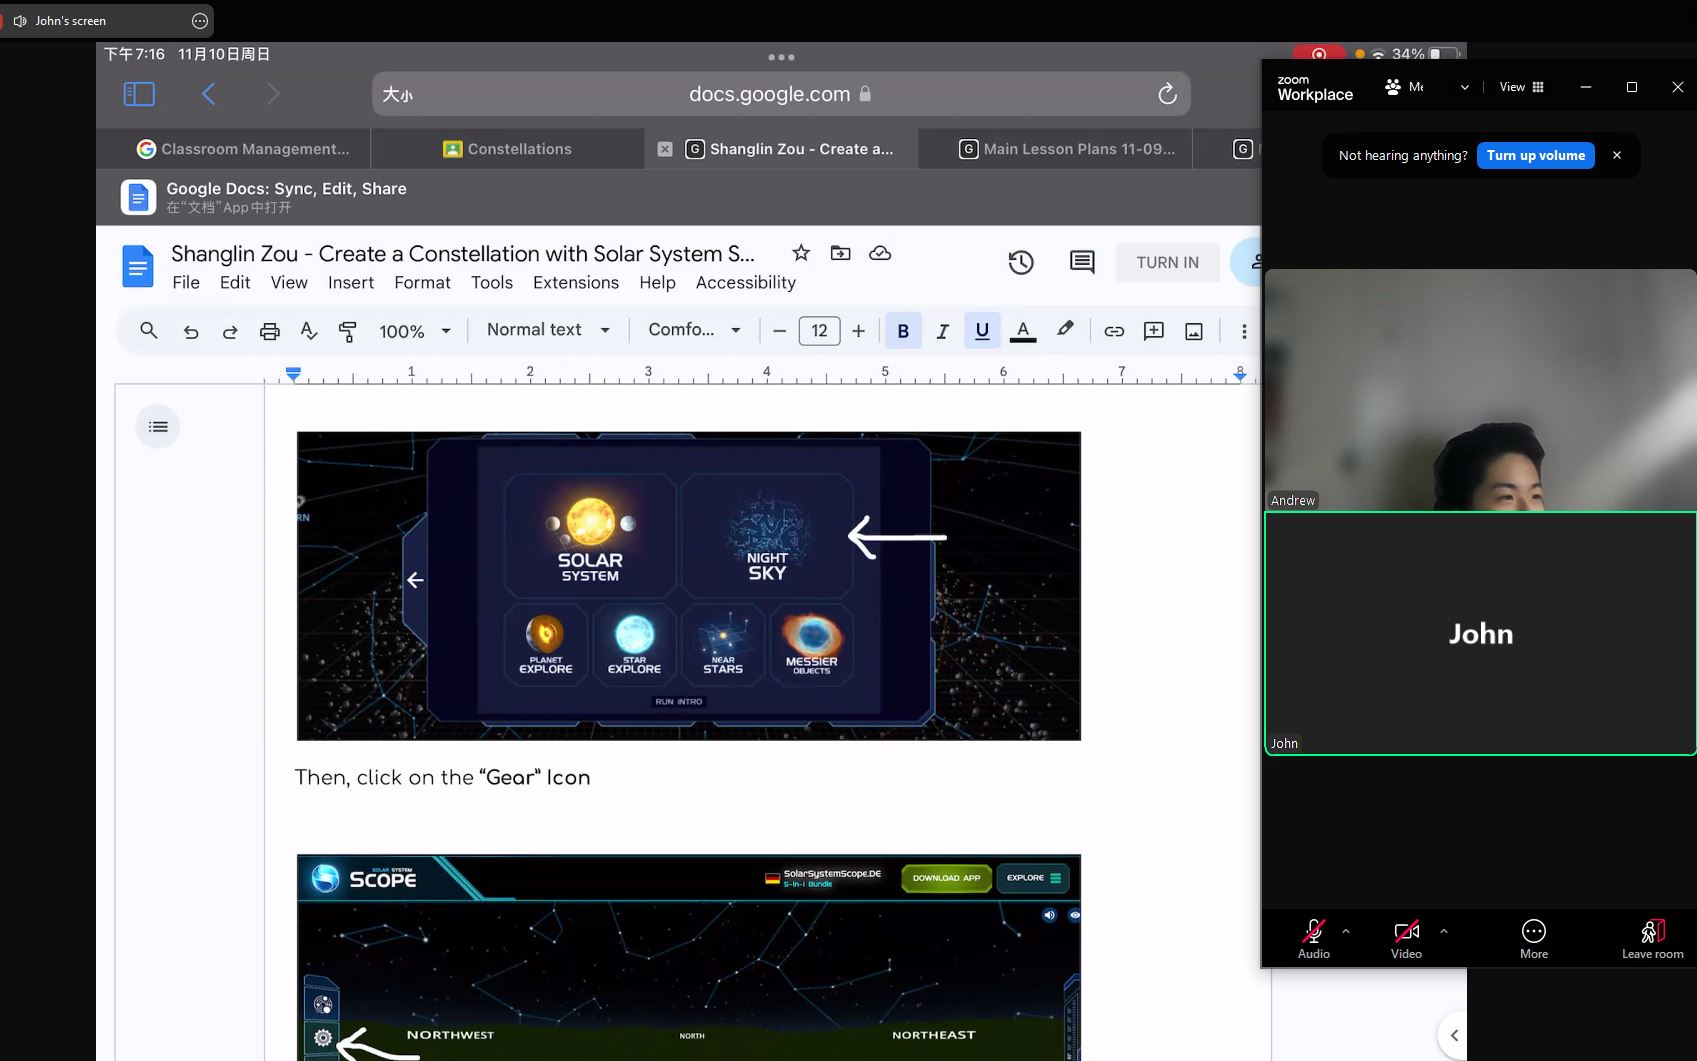Pick a text color
This screenshot has width=1697, height=1061.
pyautogui.click(x=1023, y=331)
